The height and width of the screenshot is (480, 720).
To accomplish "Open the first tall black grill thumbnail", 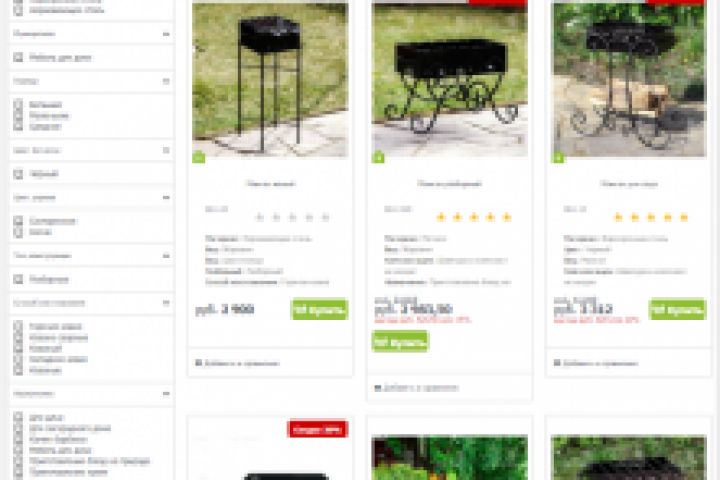I will click(270, 79).
